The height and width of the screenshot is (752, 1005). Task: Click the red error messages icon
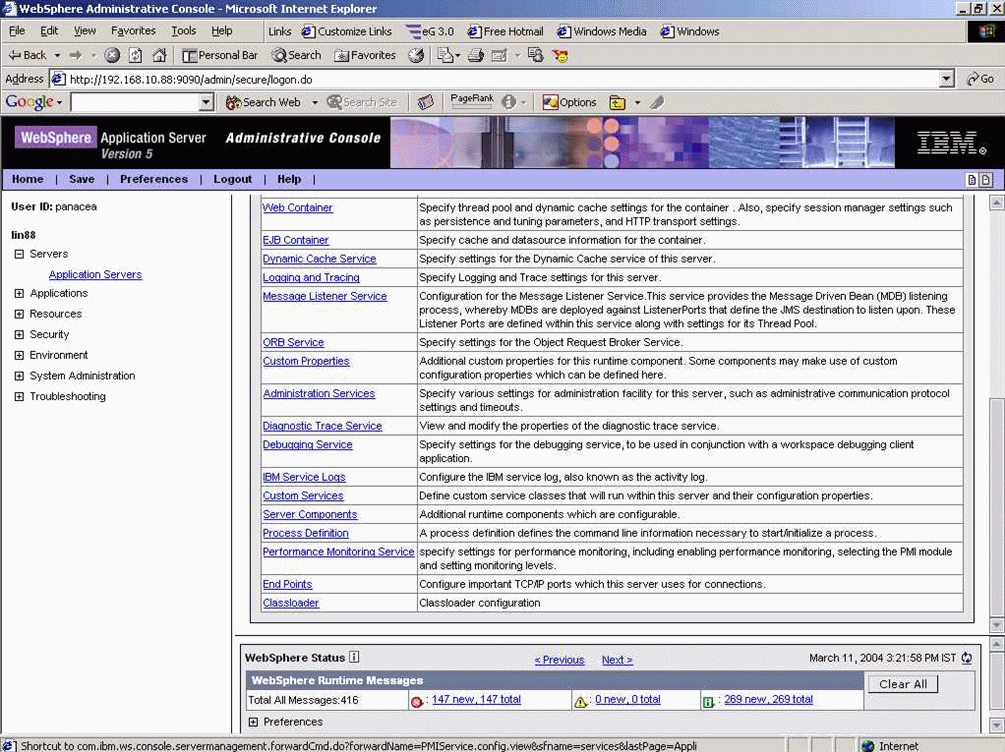(417, 702)
